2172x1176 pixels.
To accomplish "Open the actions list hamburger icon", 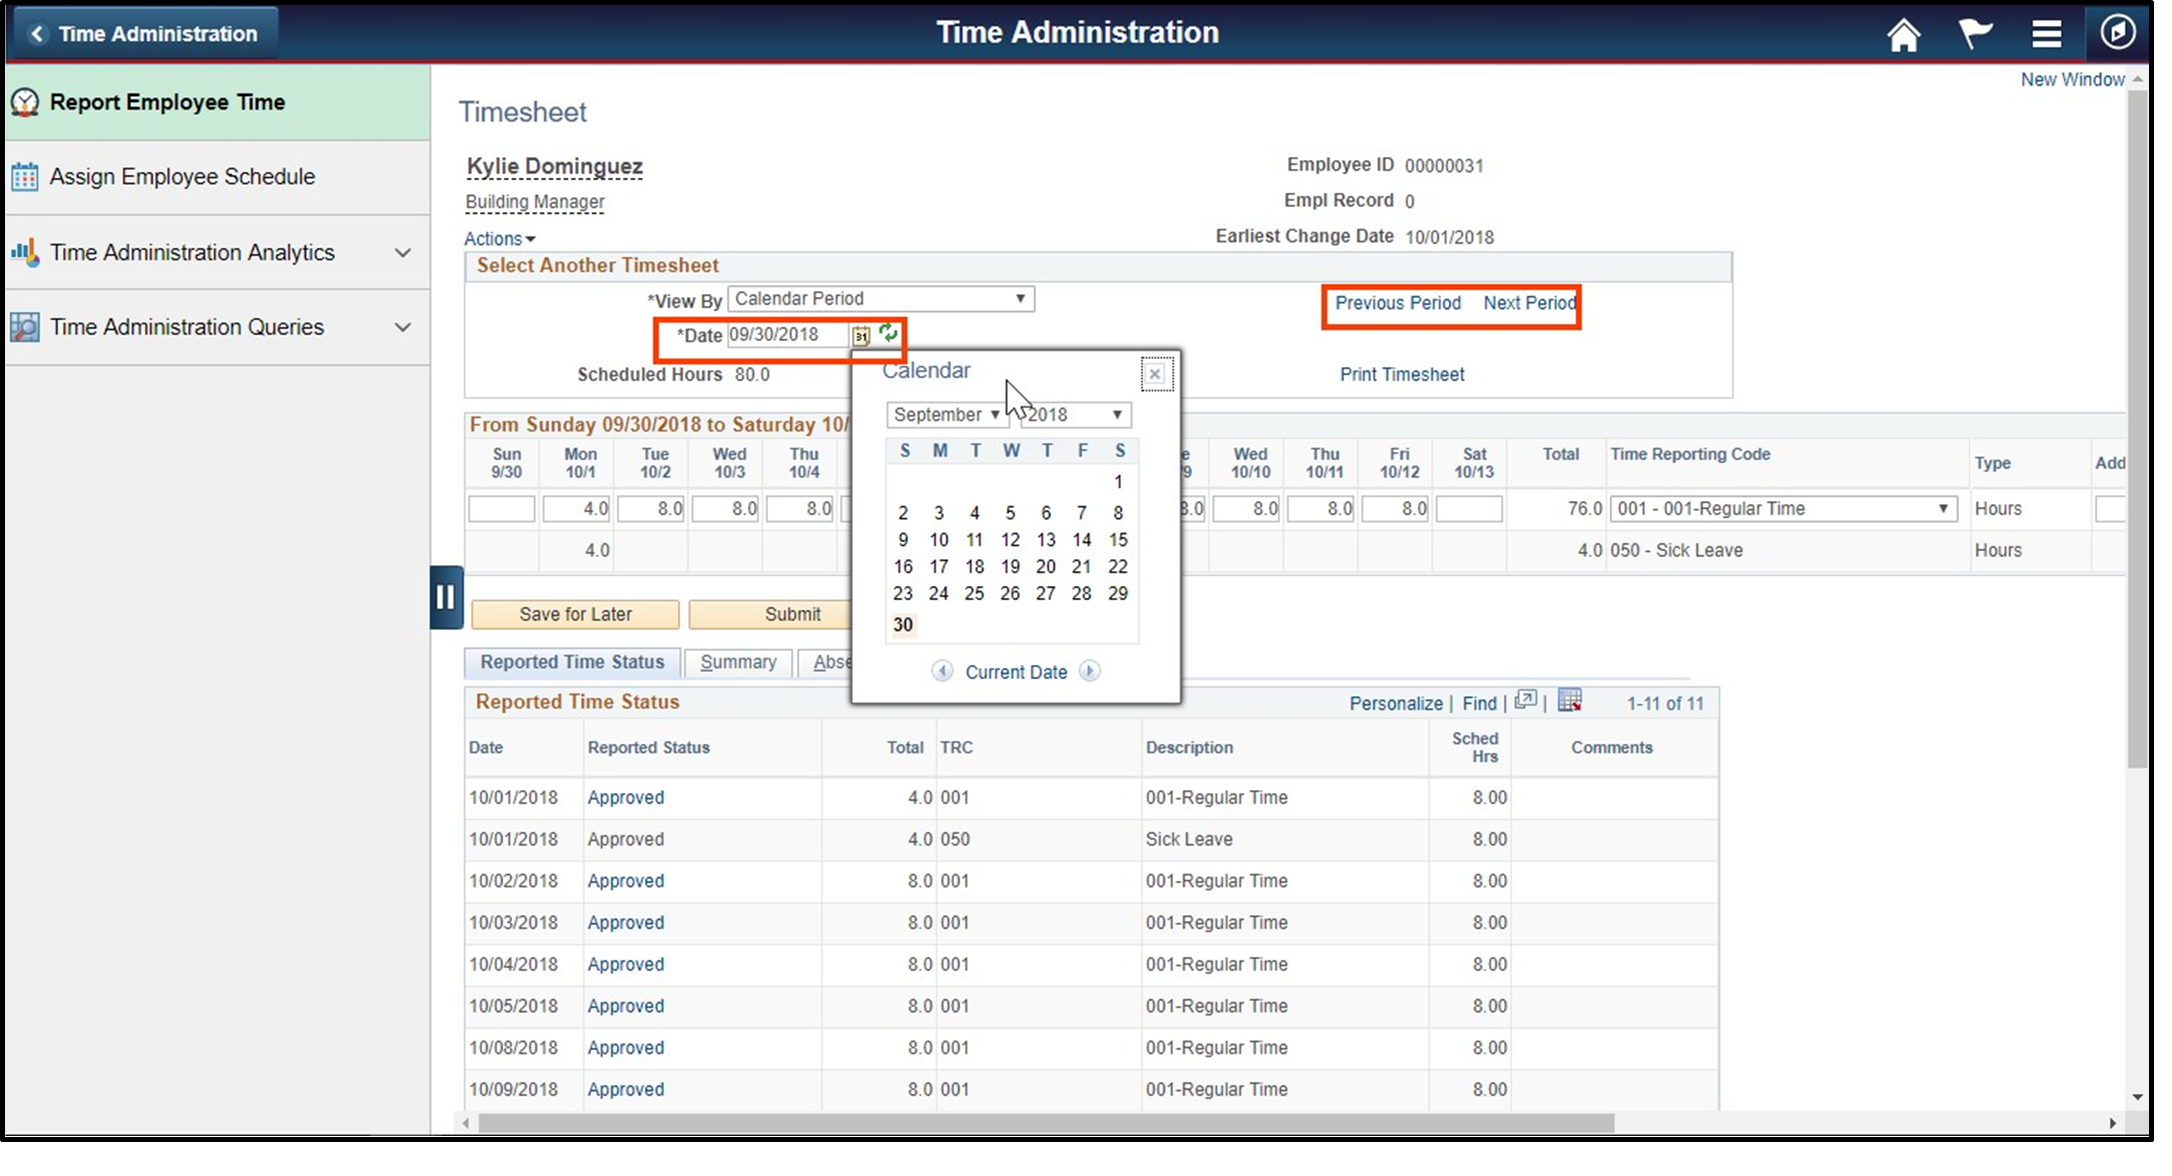I will (2047, 33).
